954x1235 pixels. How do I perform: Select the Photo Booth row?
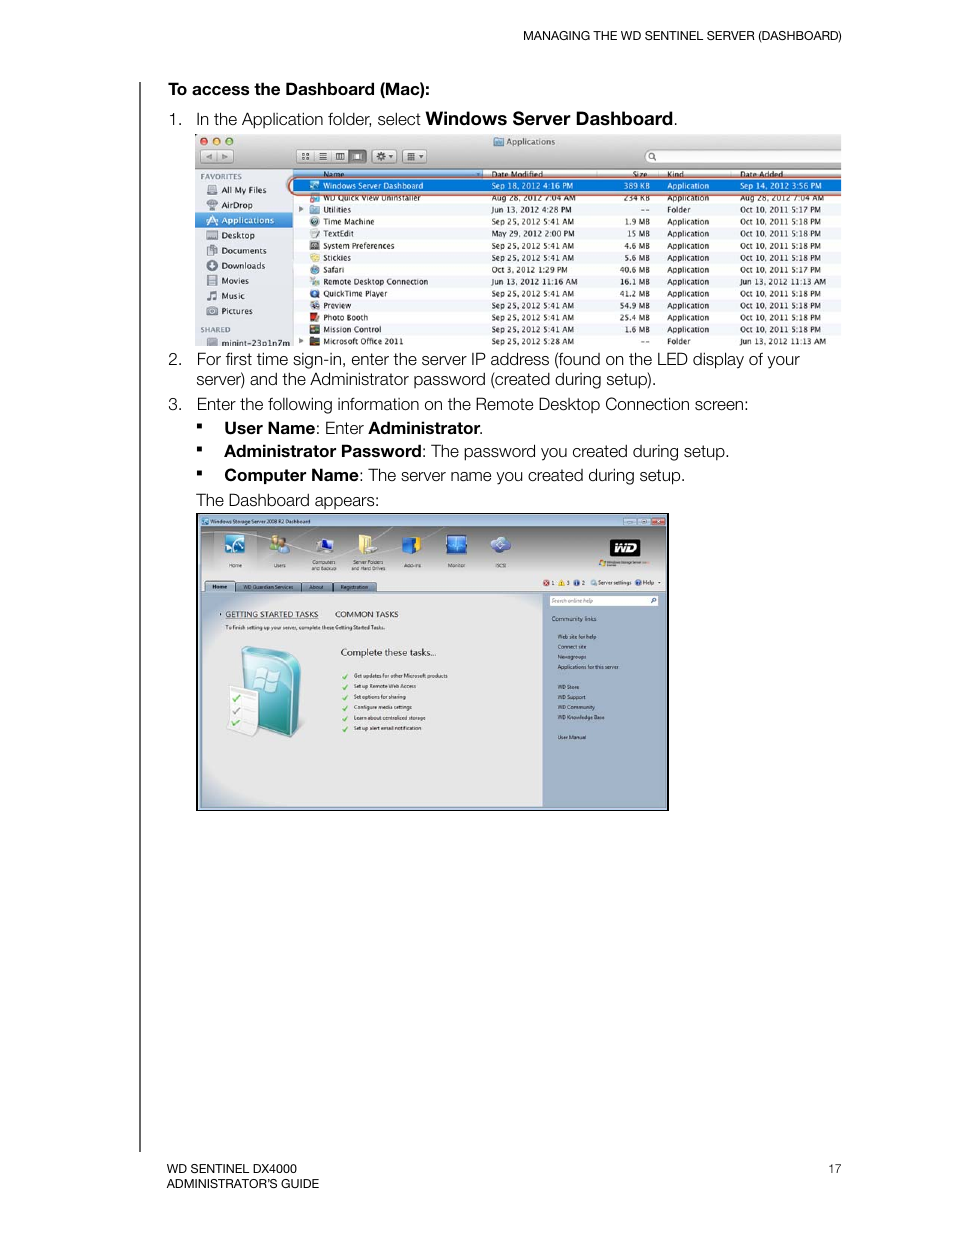click(x=567, y=318)
